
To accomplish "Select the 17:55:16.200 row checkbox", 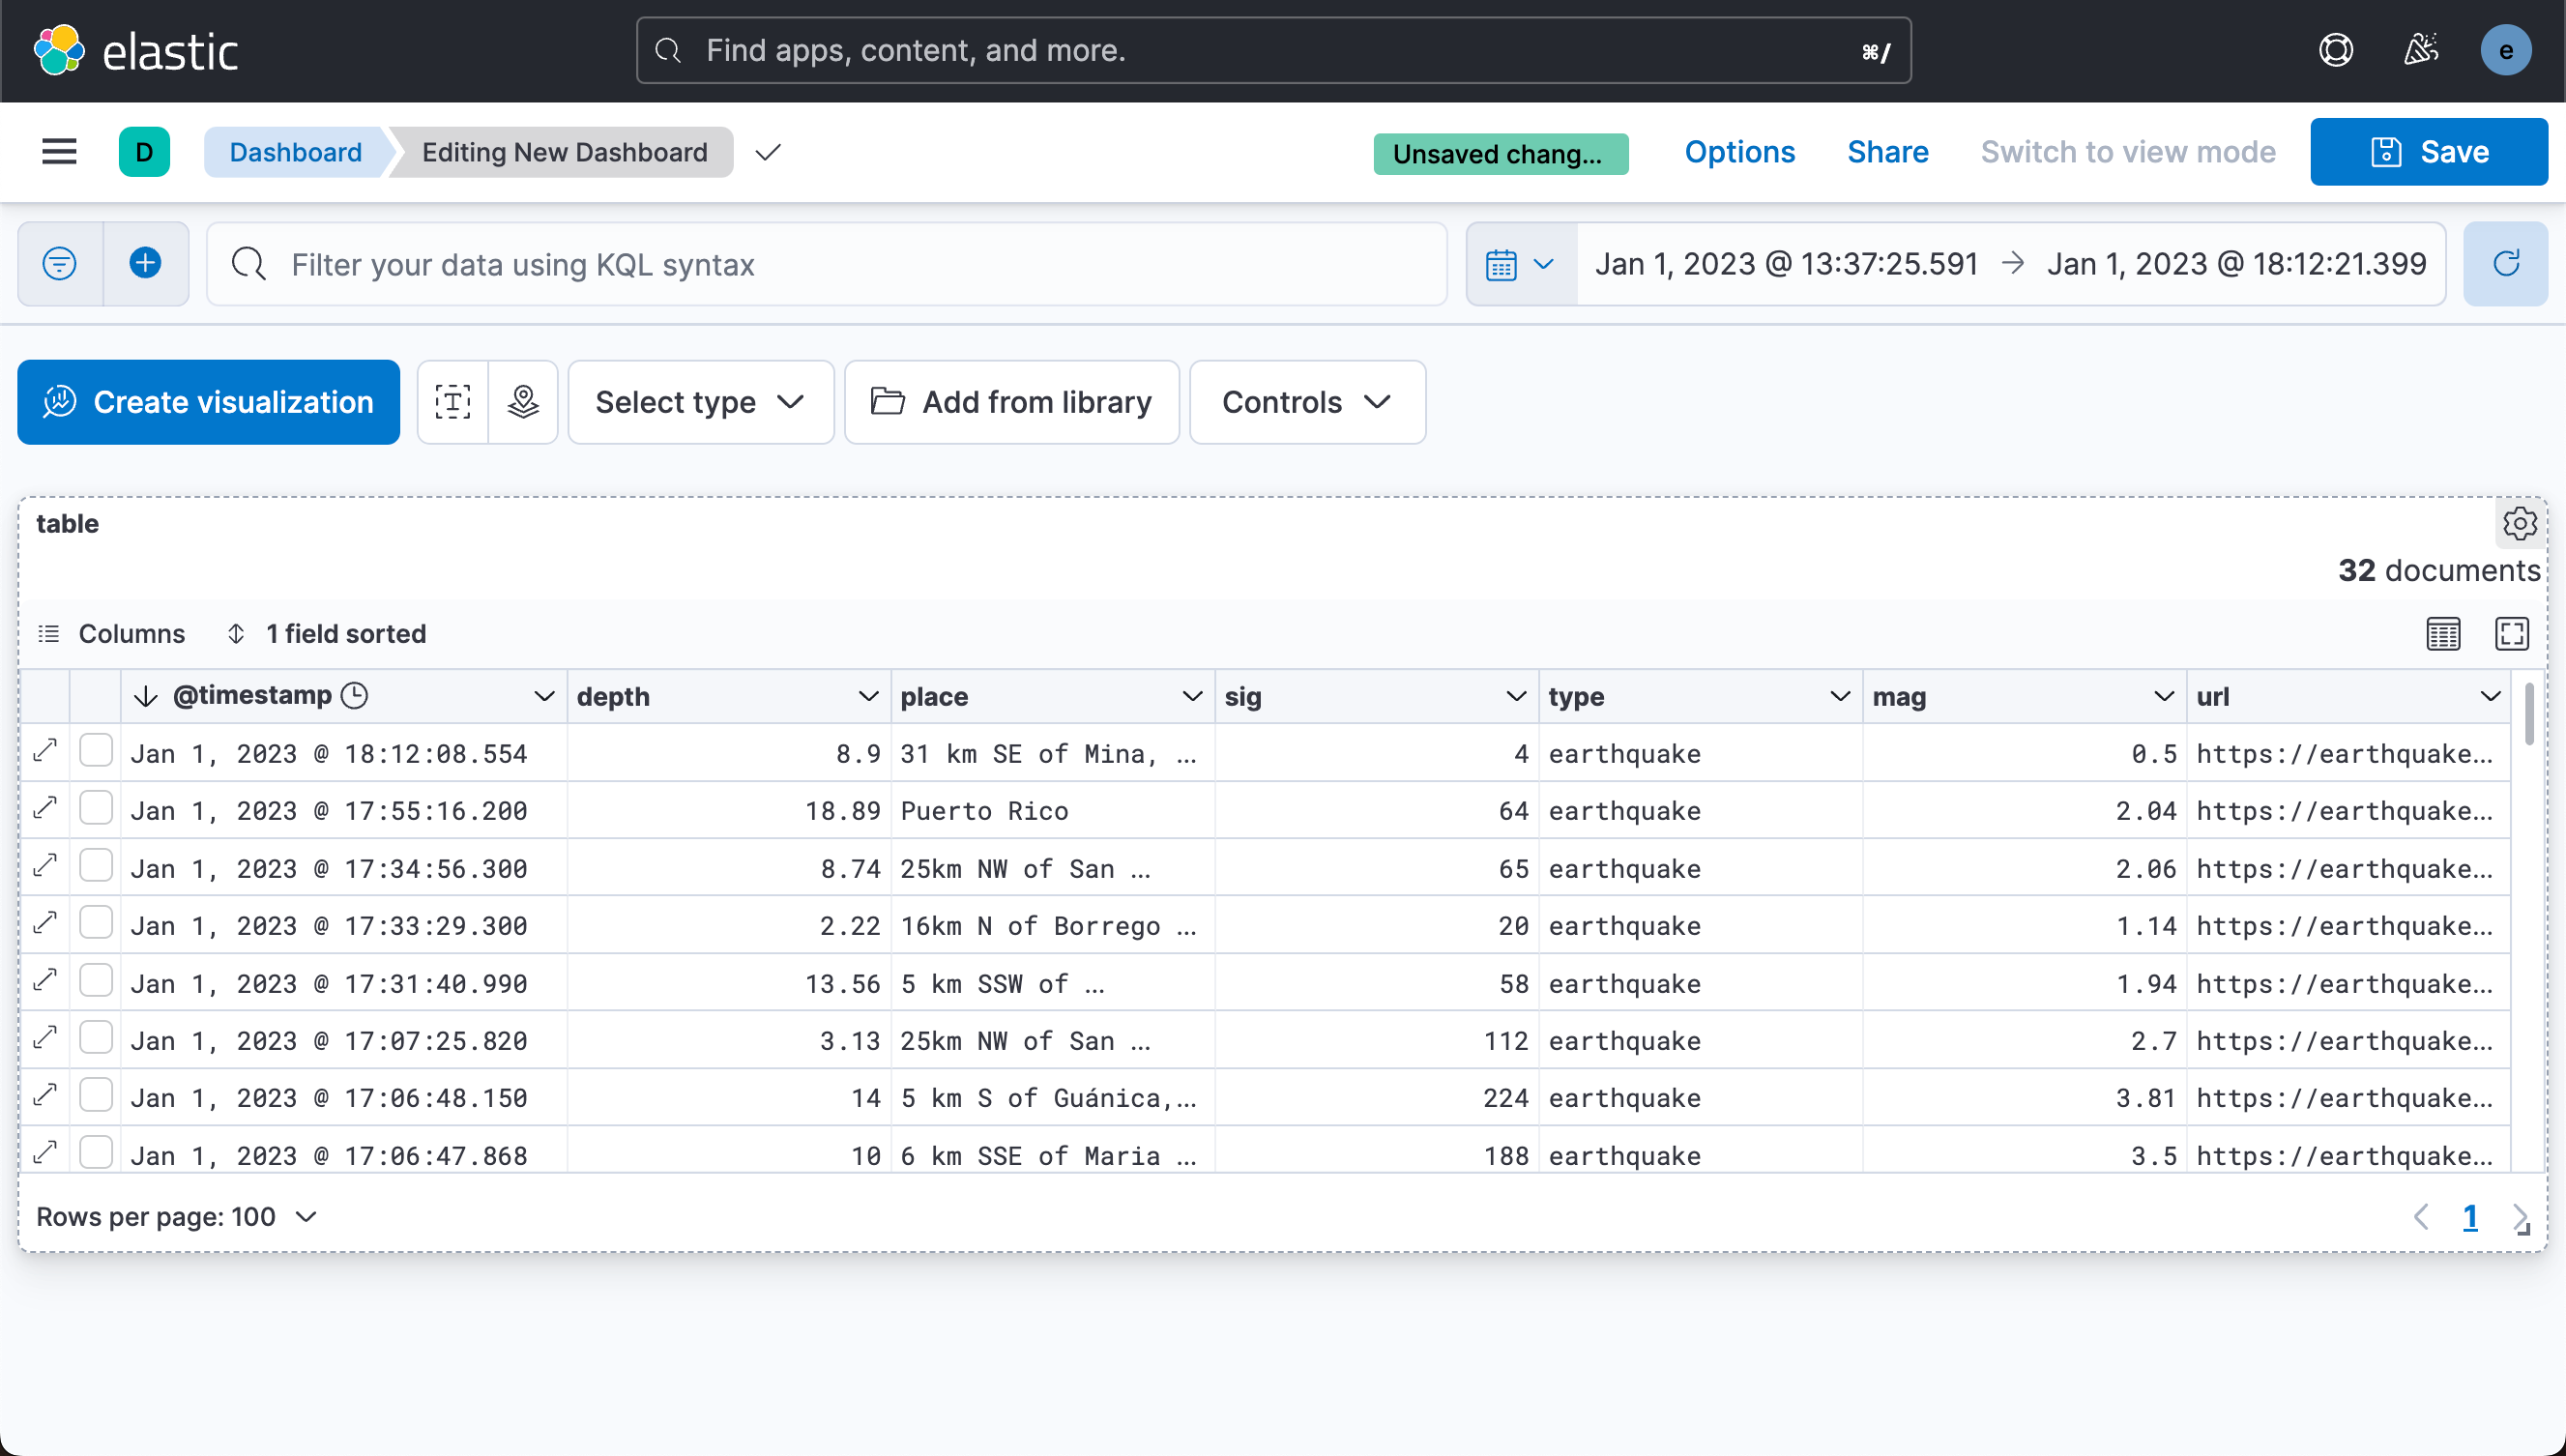I will coord(96,808).
